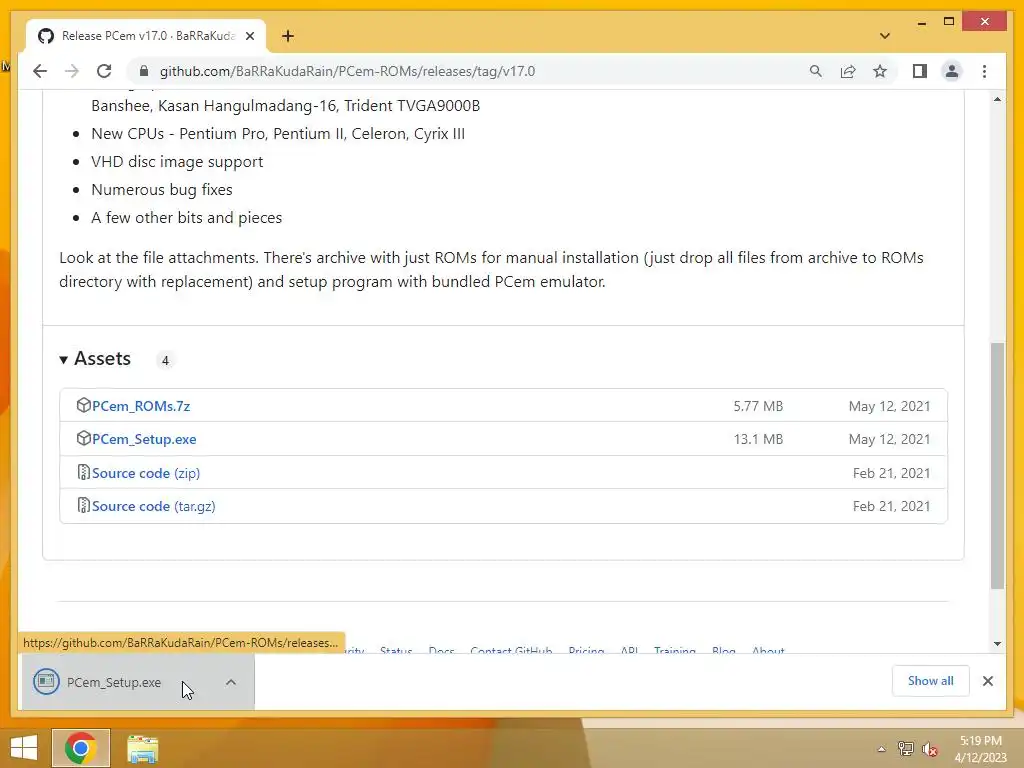Open the tab search dropdown arrow
This screenshot has height=768, width=1024.
(x=885, y=36)
